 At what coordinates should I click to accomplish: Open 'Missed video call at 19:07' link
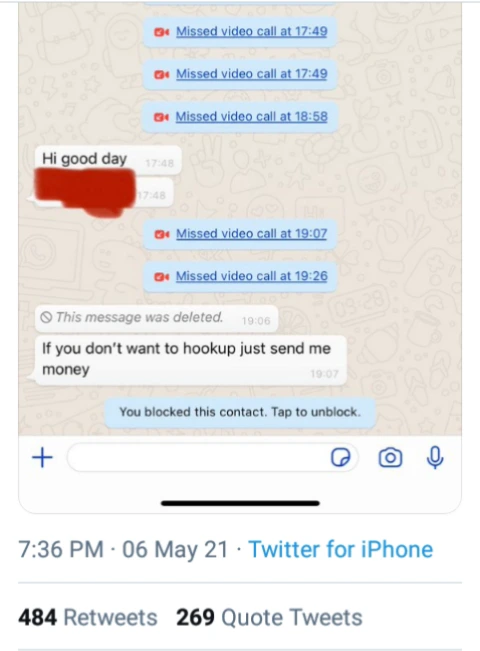tap(252, 234)
